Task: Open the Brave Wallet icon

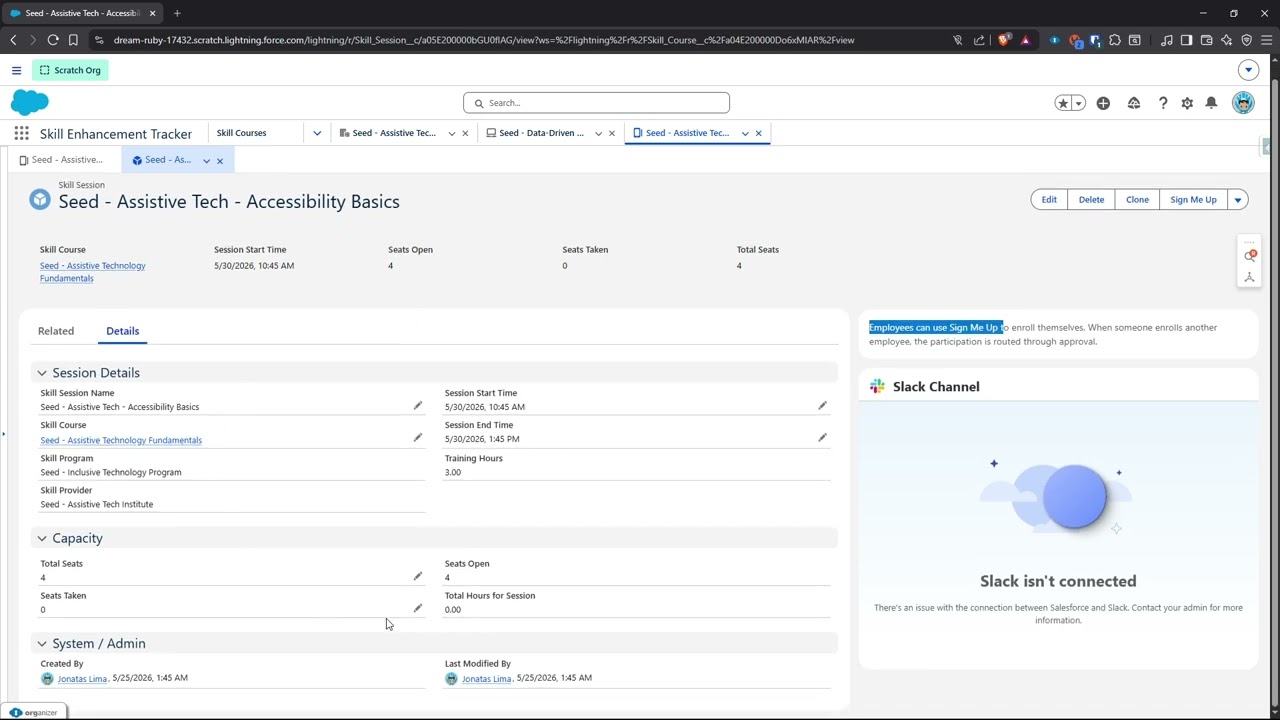Action: pos(1206,40)
